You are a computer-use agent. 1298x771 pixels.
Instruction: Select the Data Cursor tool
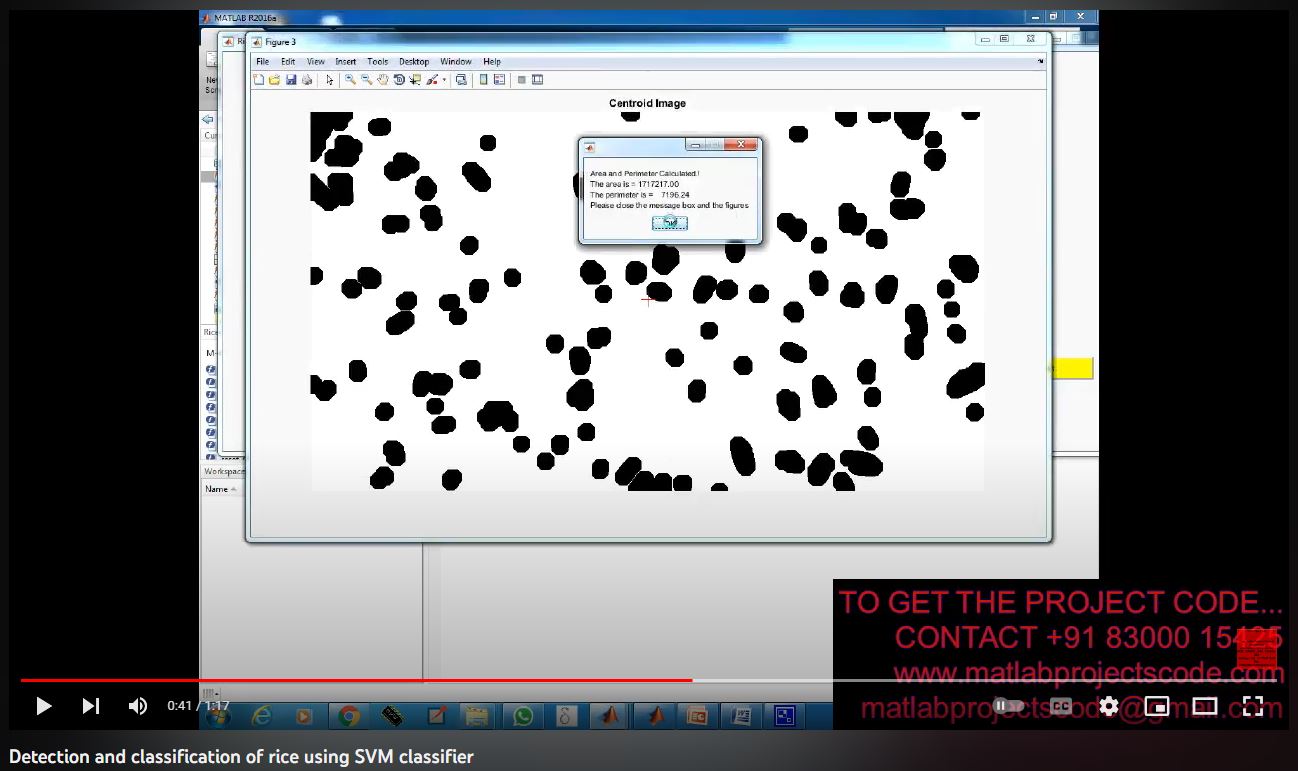point(415,80)
